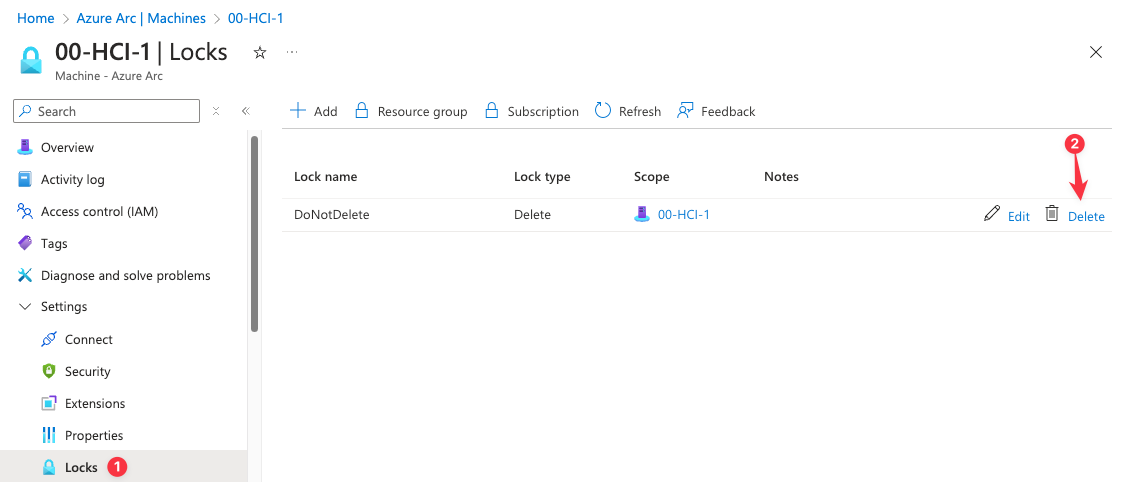The height and width of the screenshot is (482, 1132).
Task: Open the 00-HCI-1 scope link
Action: pos(684,214)
